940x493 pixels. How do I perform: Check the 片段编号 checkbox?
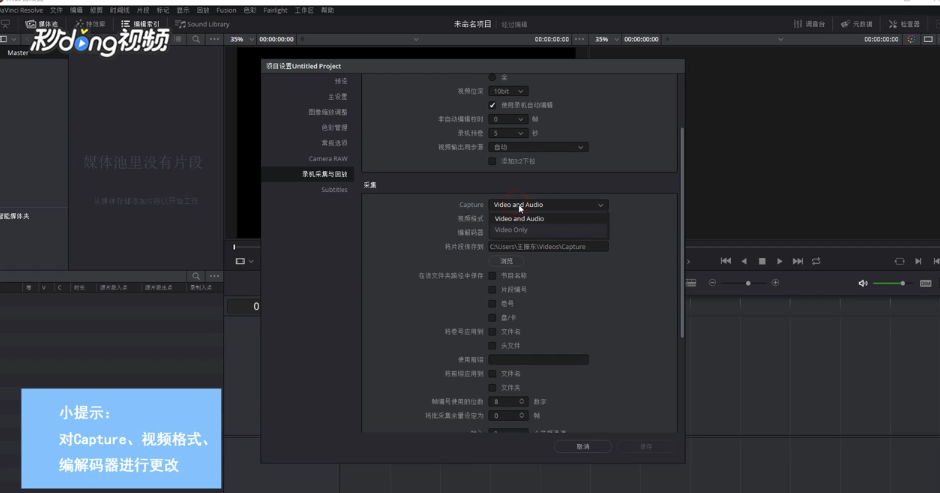click(492, 290)
